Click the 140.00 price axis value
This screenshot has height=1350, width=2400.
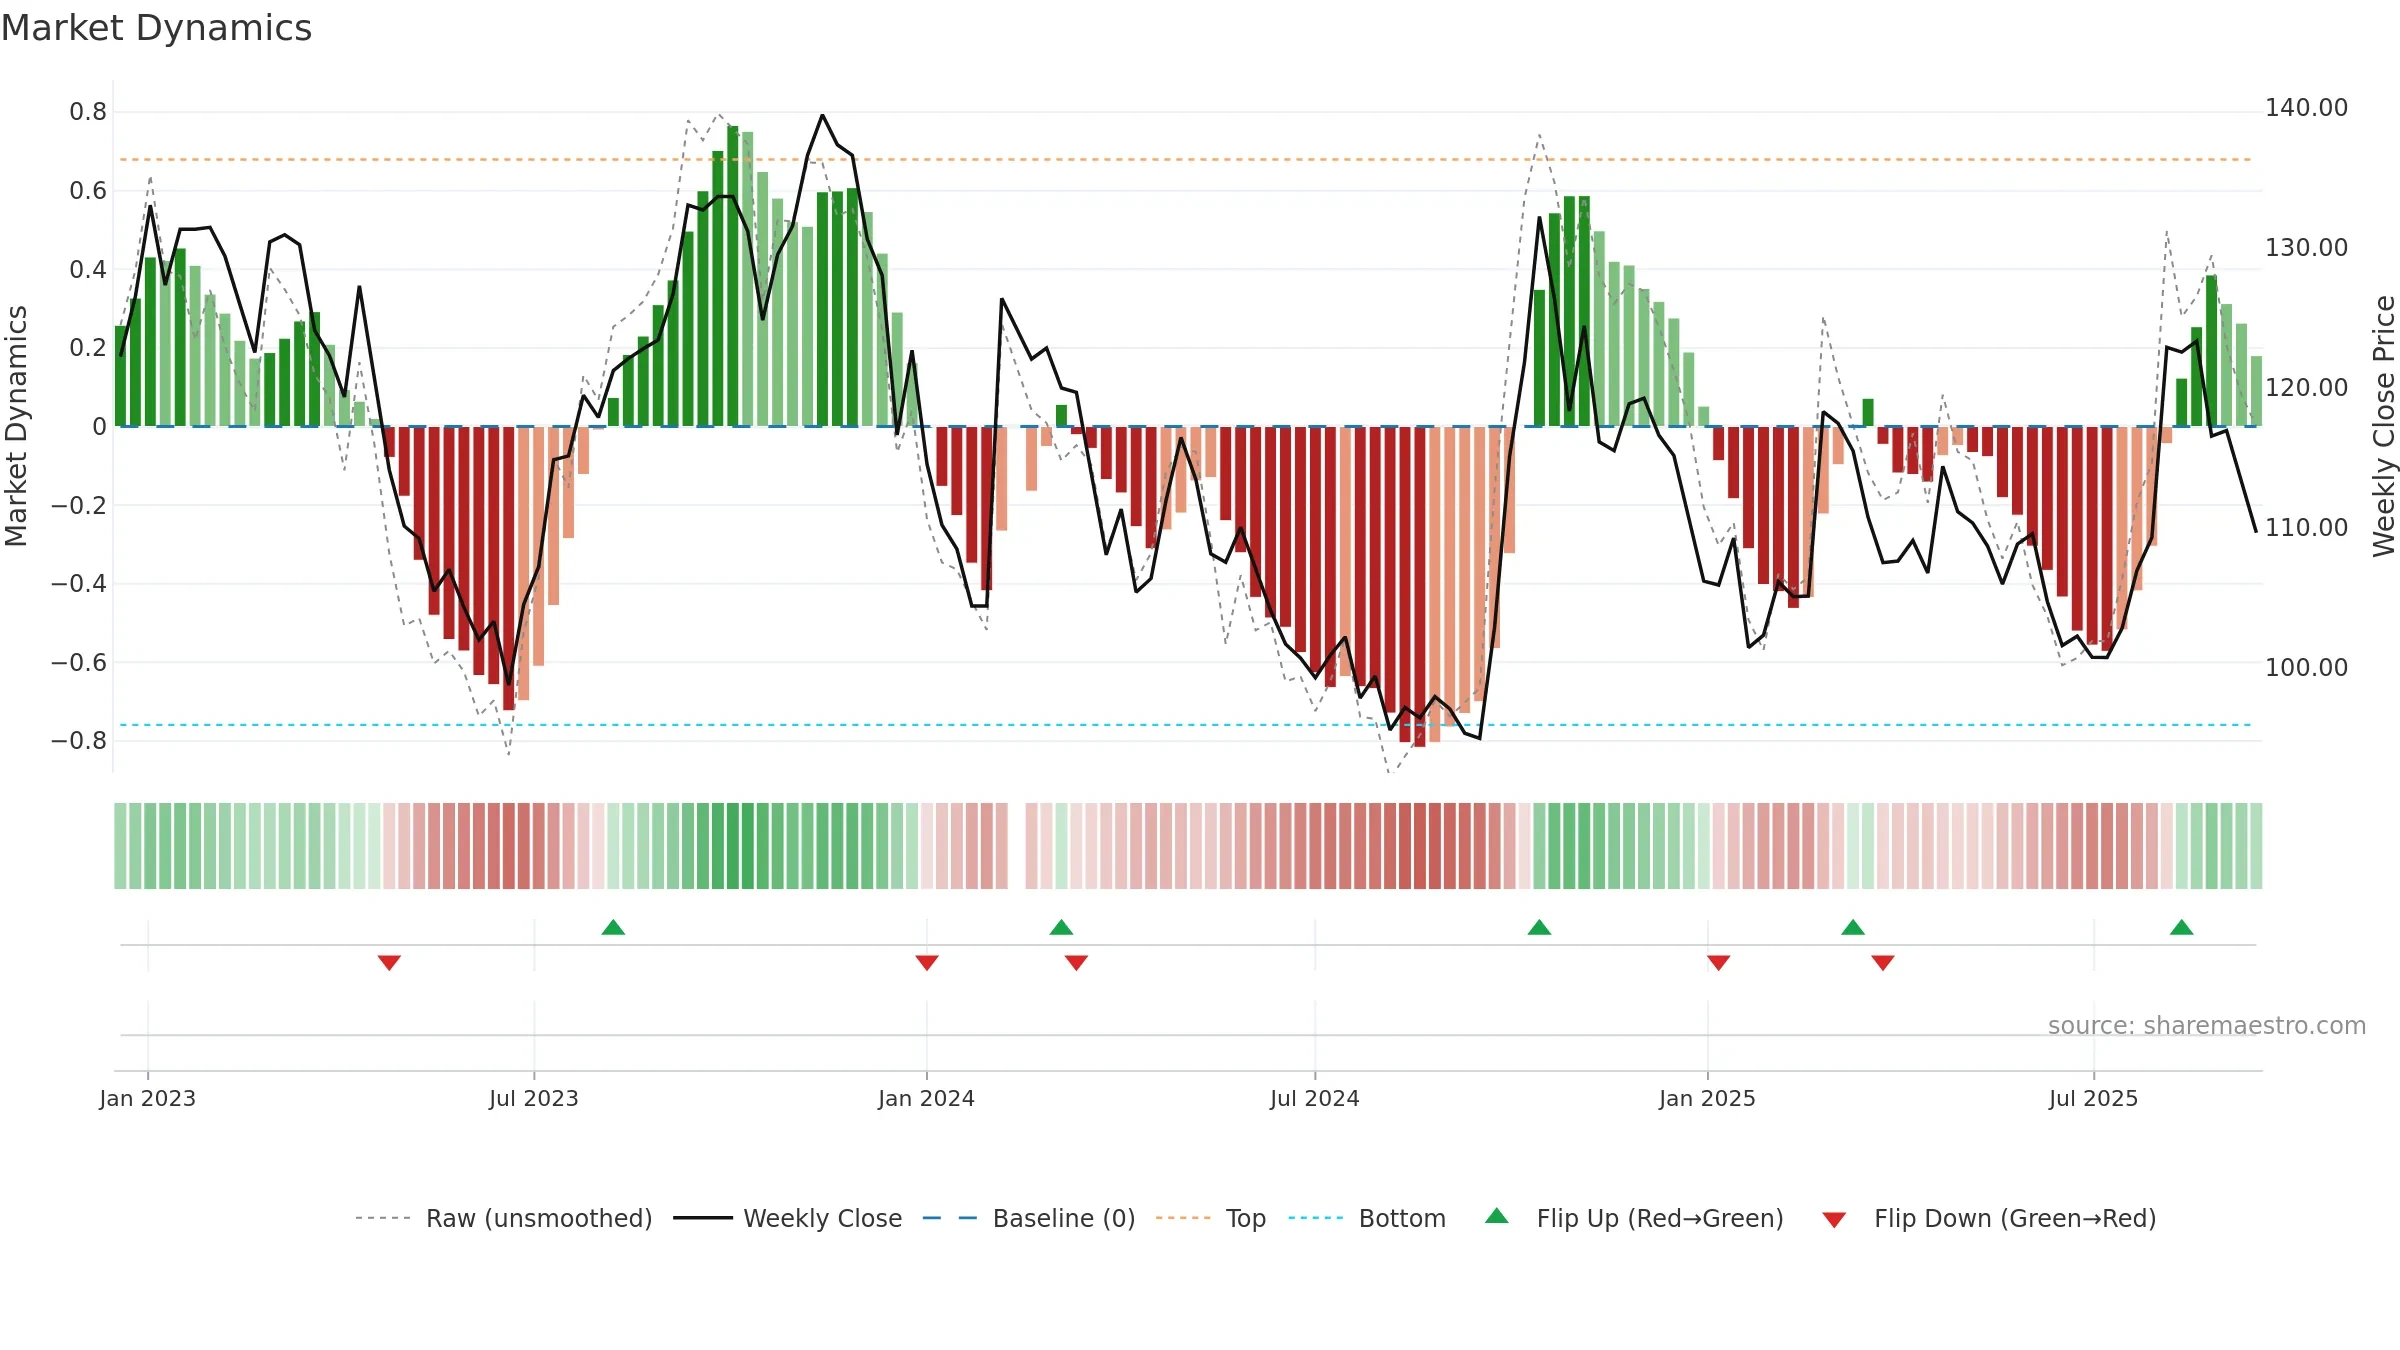tap(2306, 108)
